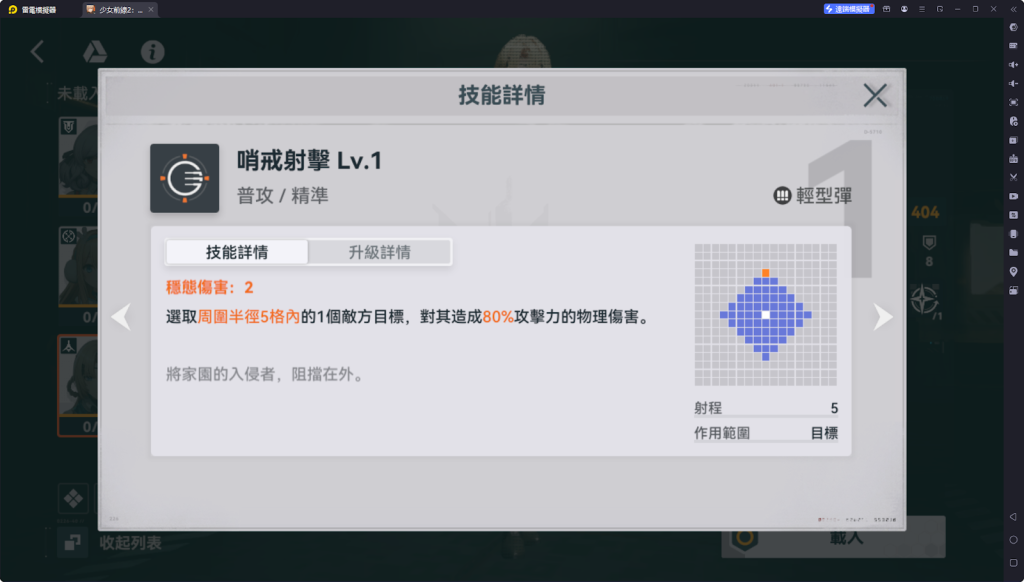This screenshot has height=582, width=1024.
Task: Click the emulator volume down sidebar icon
Action: [1013, 84]
